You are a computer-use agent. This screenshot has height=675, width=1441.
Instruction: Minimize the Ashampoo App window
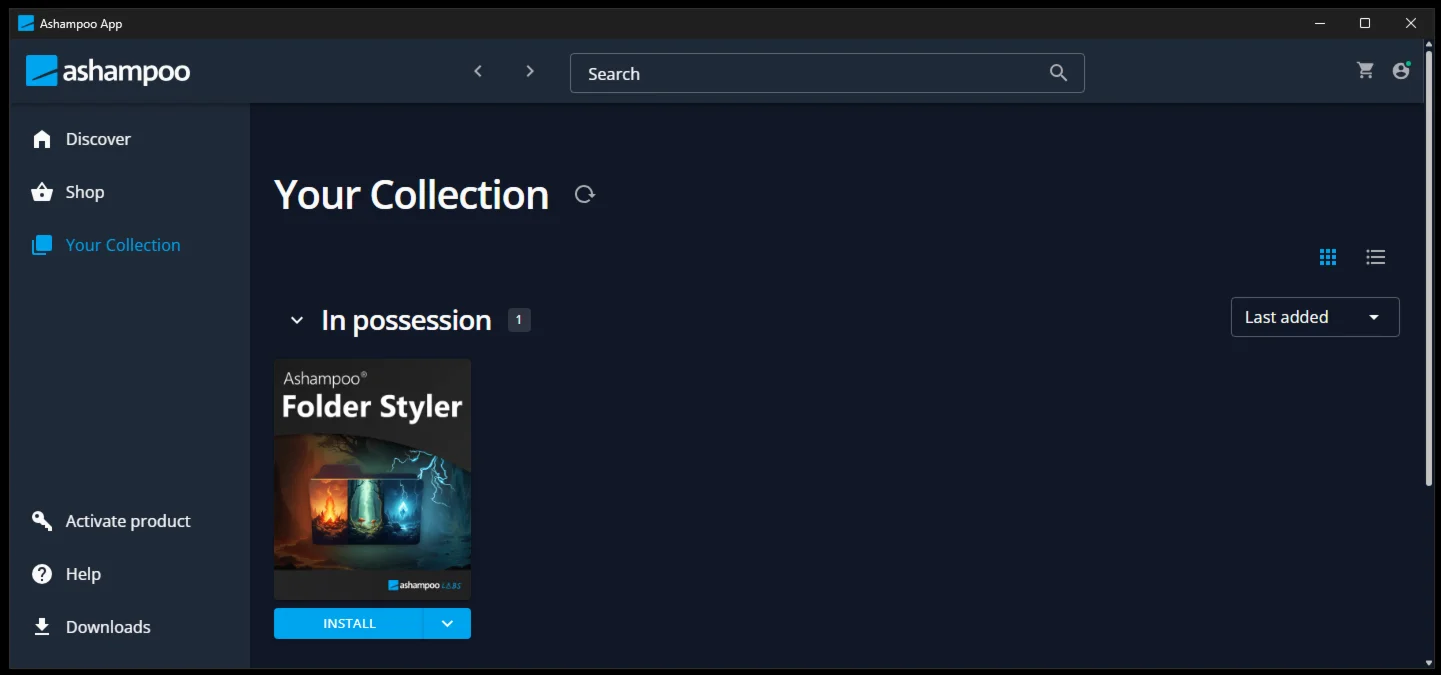(x=1319, y=23)
